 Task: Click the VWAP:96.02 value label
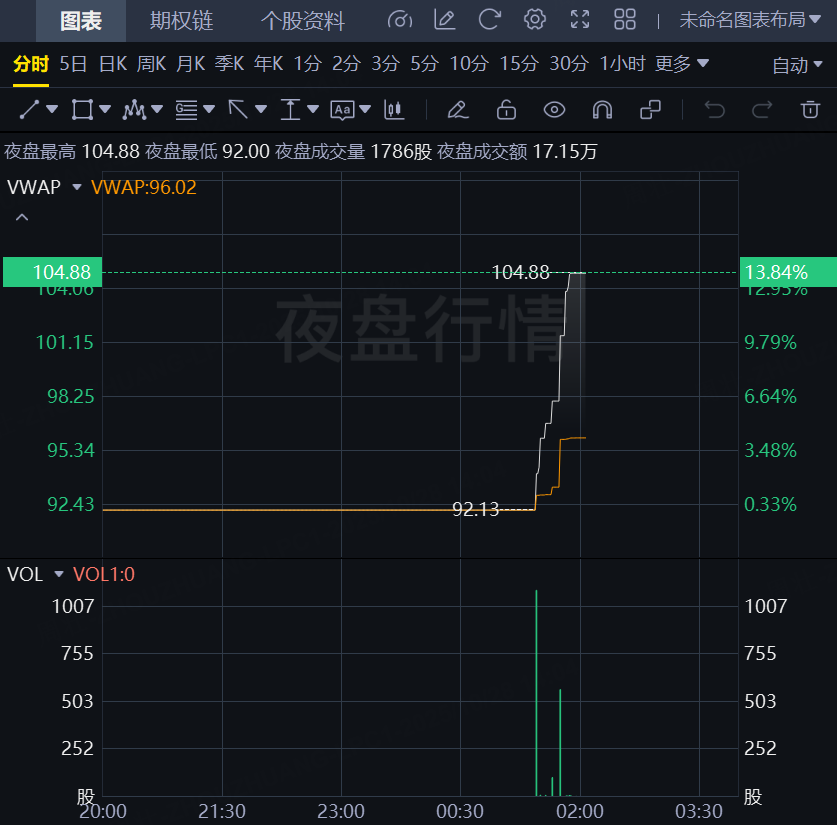144,187
